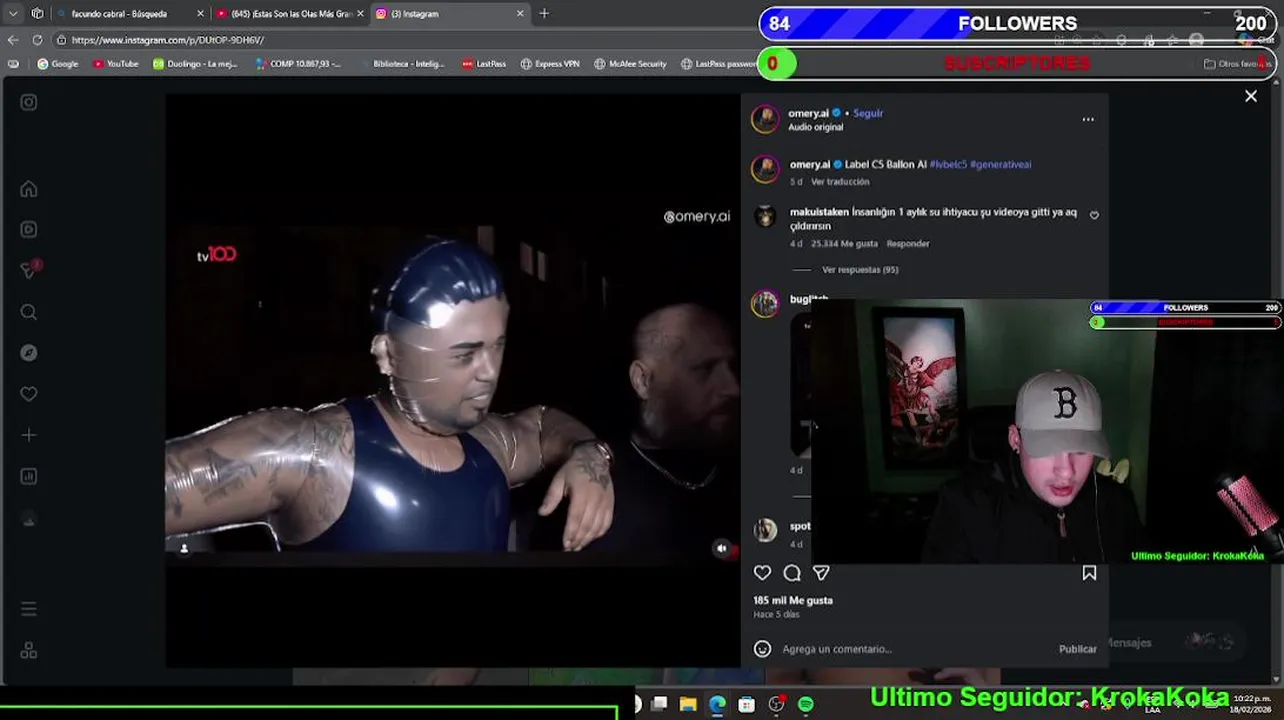Image resolution: width=1284 pixels, height=720 pixels.
Task: Show tagged people icon on video
Action: 184,548
